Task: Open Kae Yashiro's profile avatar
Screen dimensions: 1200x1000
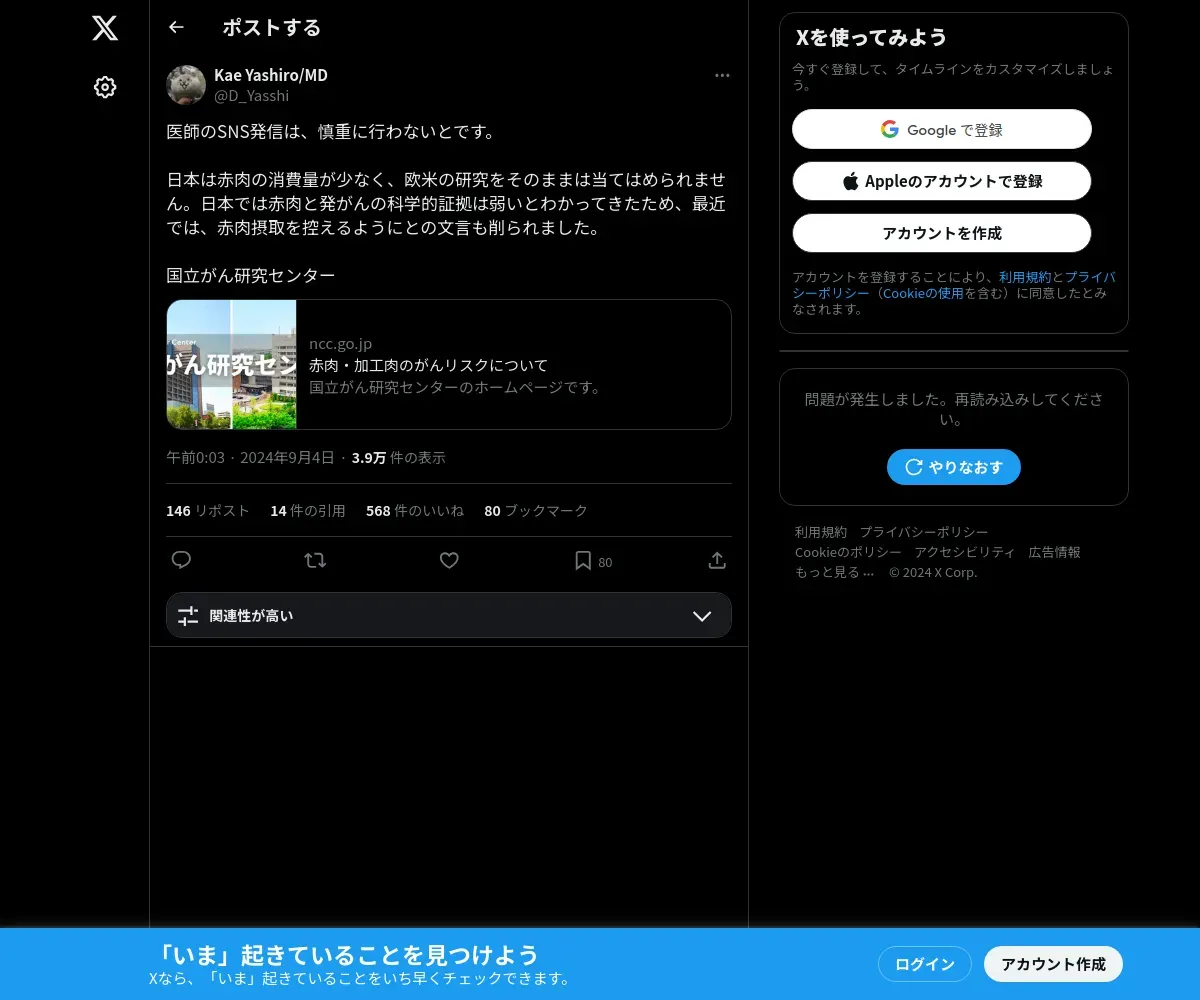Action: tap(186, 85)
